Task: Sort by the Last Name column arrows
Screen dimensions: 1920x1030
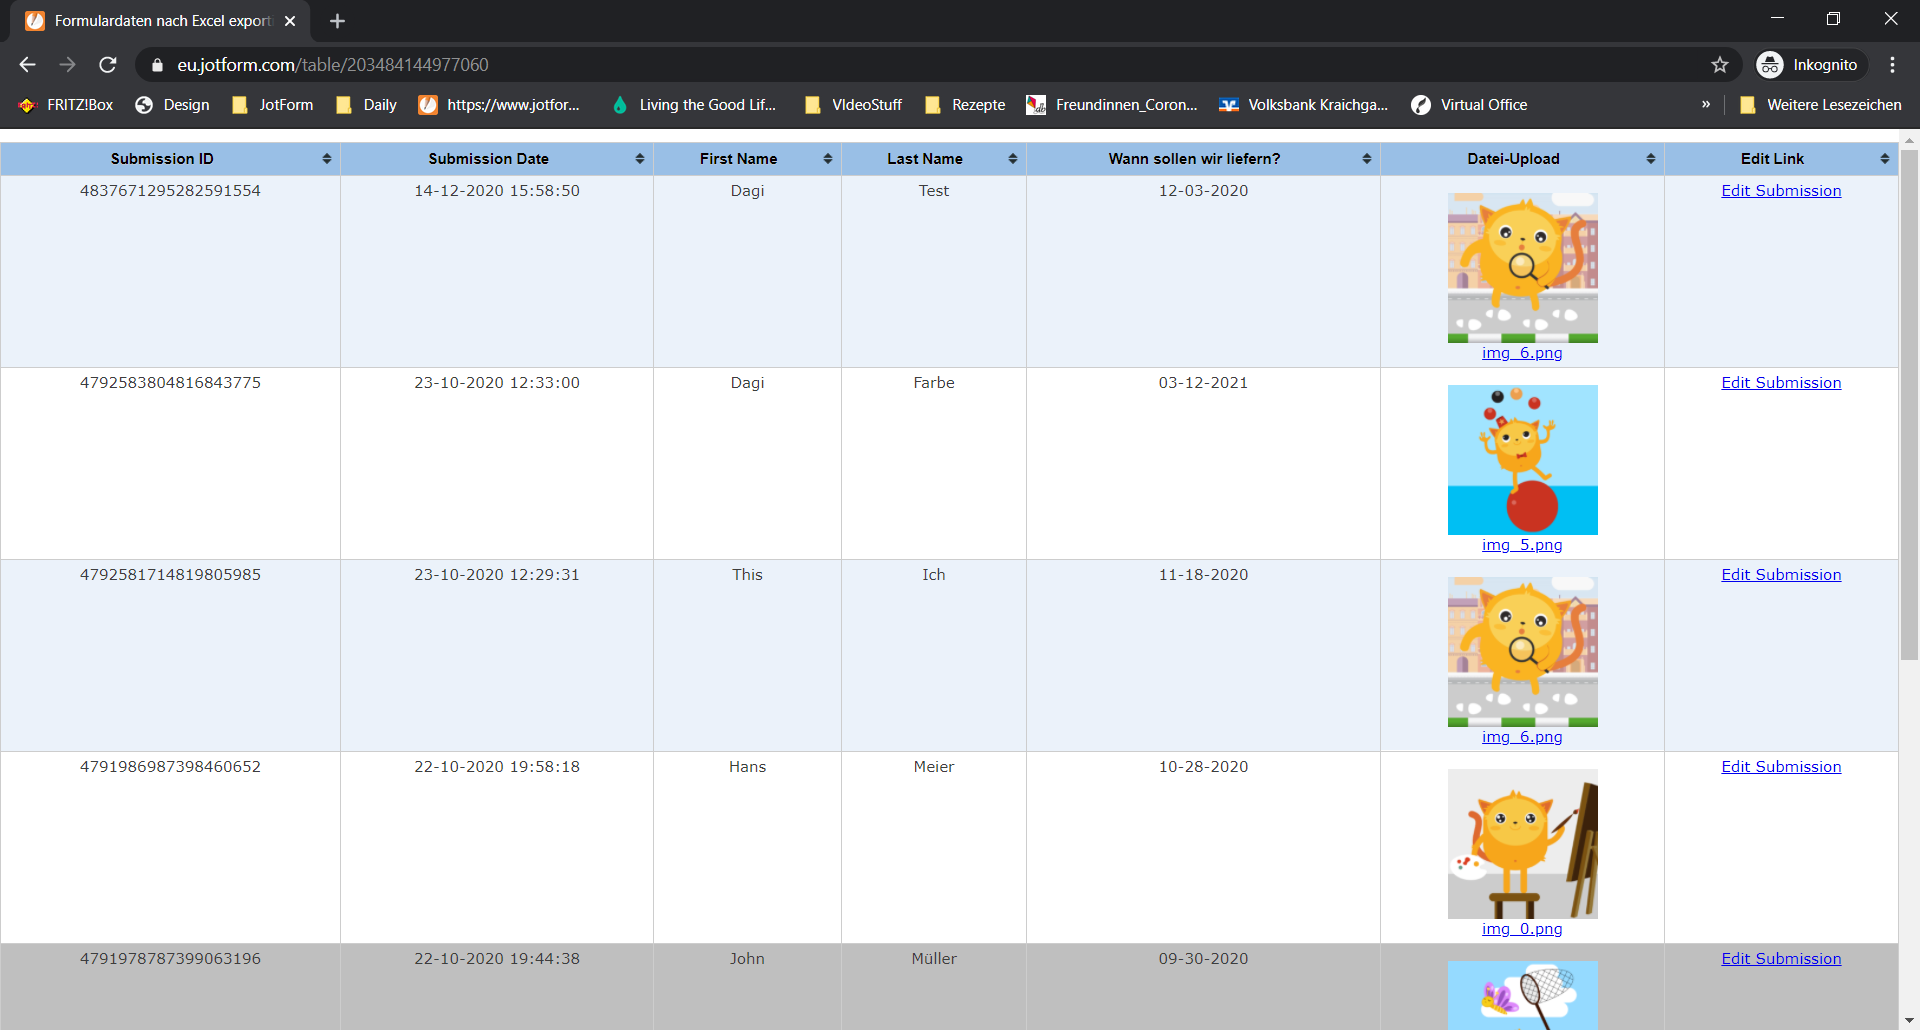Action: (1012, 159)
